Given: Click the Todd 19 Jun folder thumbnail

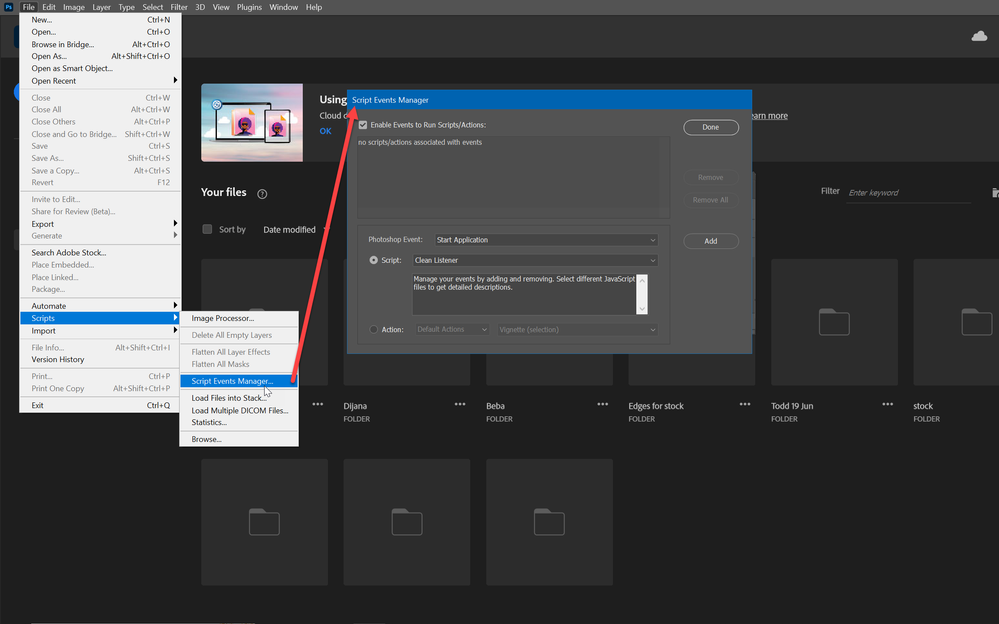Looking at the screenshot, I should click(834, 322).
